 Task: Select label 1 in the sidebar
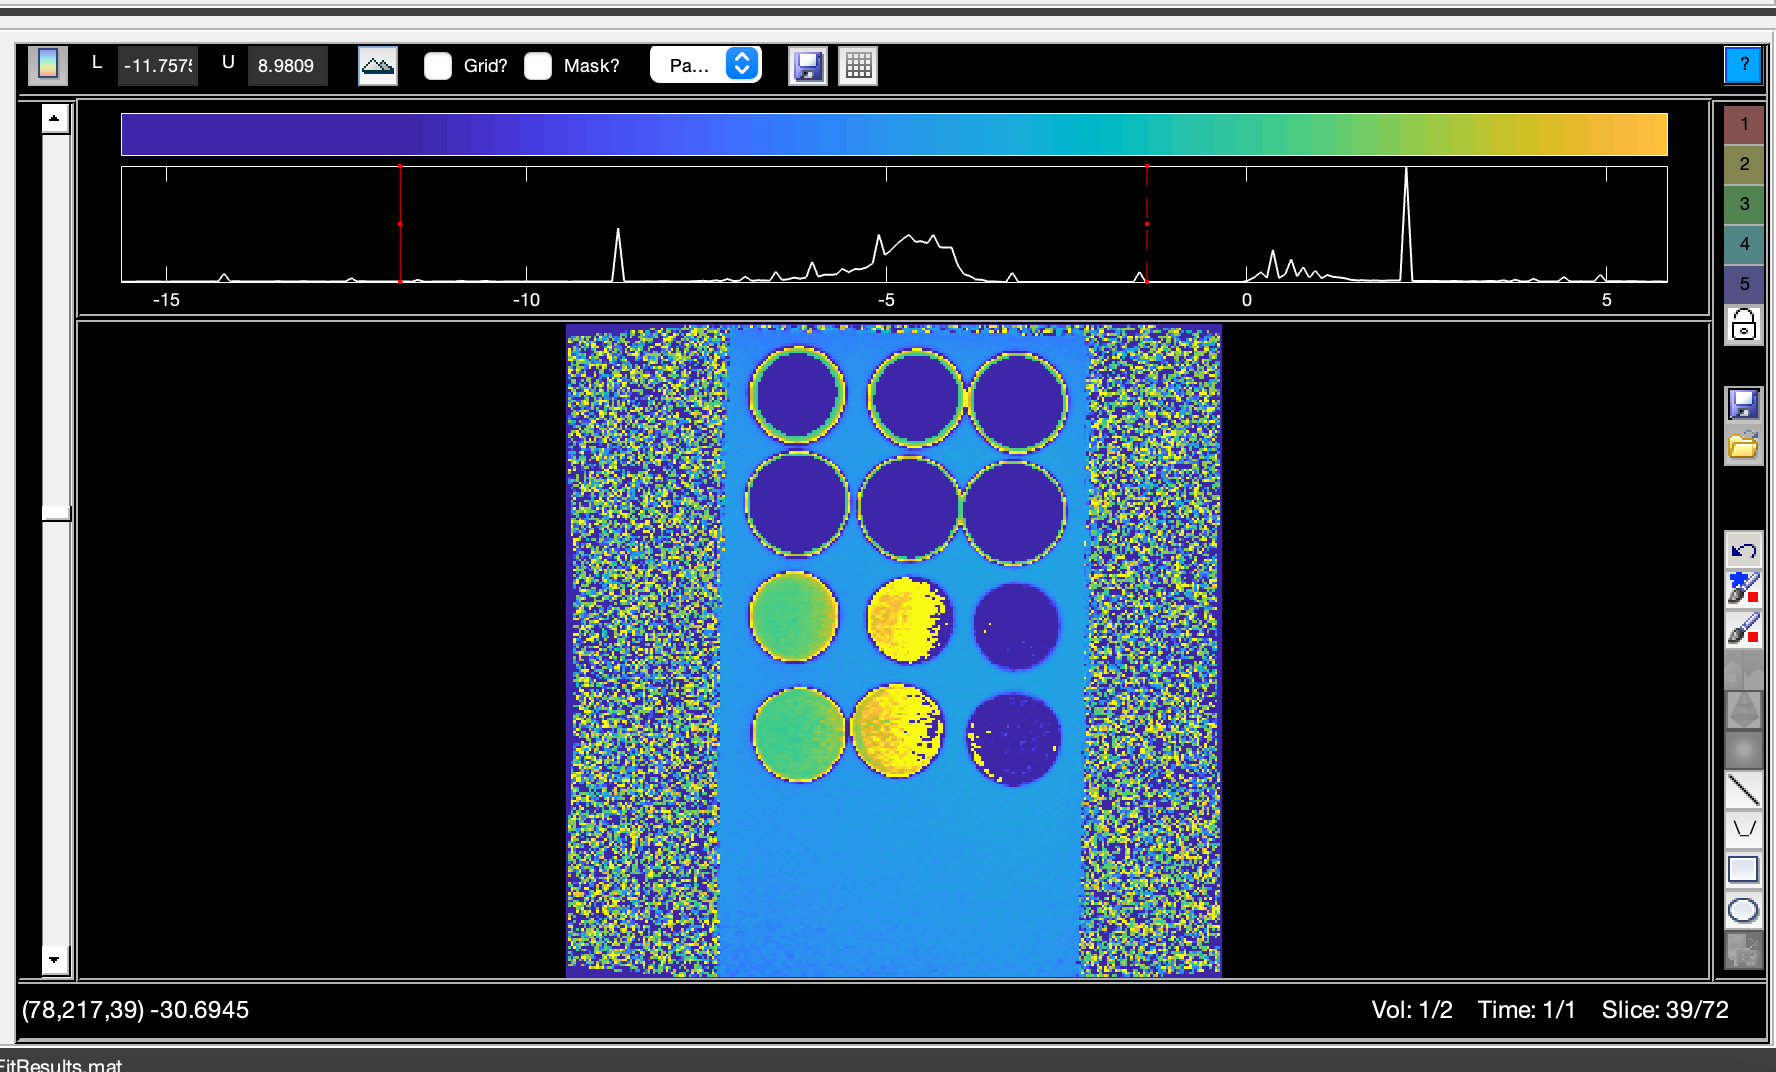(1744, 124)
